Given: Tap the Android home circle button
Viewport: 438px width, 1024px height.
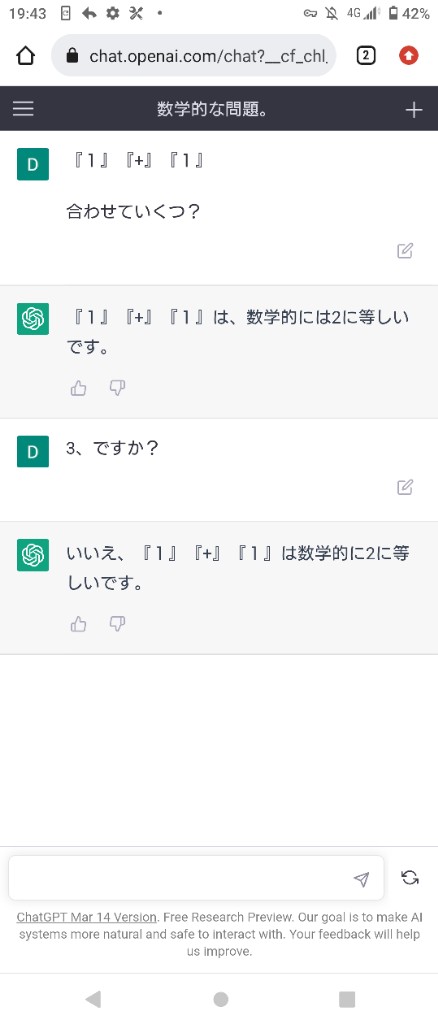Looking at the screenshot, I should [221, 999].
